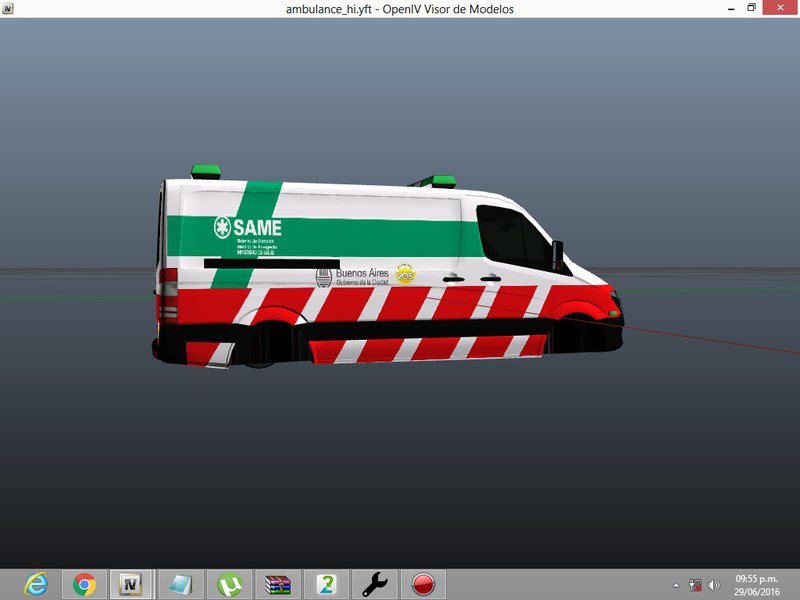This screenshot has height=600, width=800.
Task: Close the OpenIV model viewer window
Action: point(780,8)
